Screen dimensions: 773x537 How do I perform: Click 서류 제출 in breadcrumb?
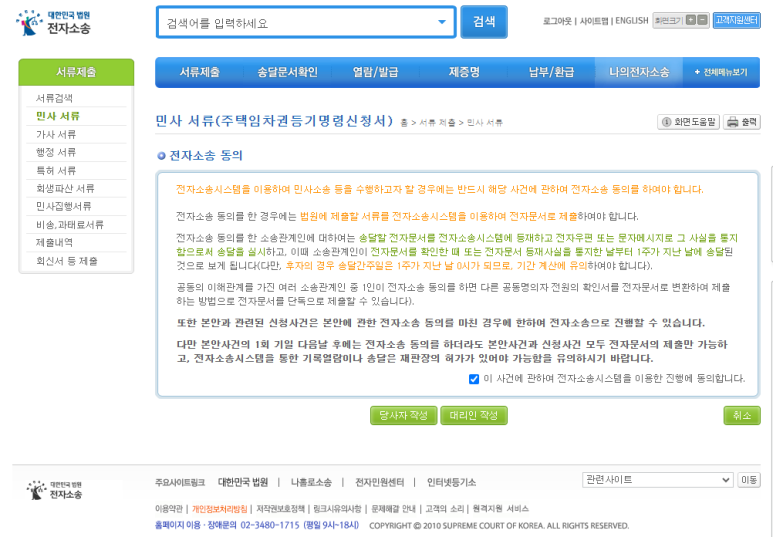tap(437, 123)
